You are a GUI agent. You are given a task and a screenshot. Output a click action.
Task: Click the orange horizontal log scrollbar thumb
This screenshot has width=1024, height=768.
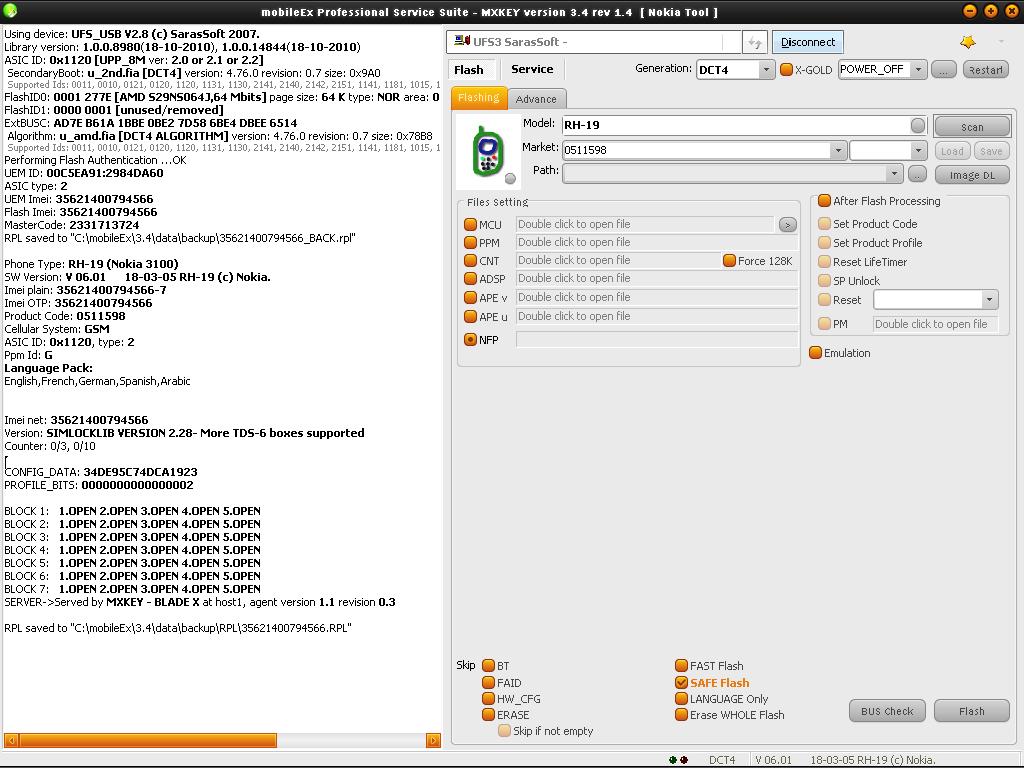tap(148, 740)
